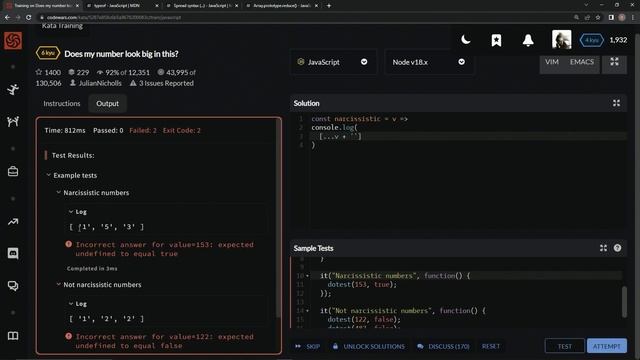Viewport: 640px width, 360px height.
Task: Select the Spread syntax browser tab
Action: coord(202,6)
